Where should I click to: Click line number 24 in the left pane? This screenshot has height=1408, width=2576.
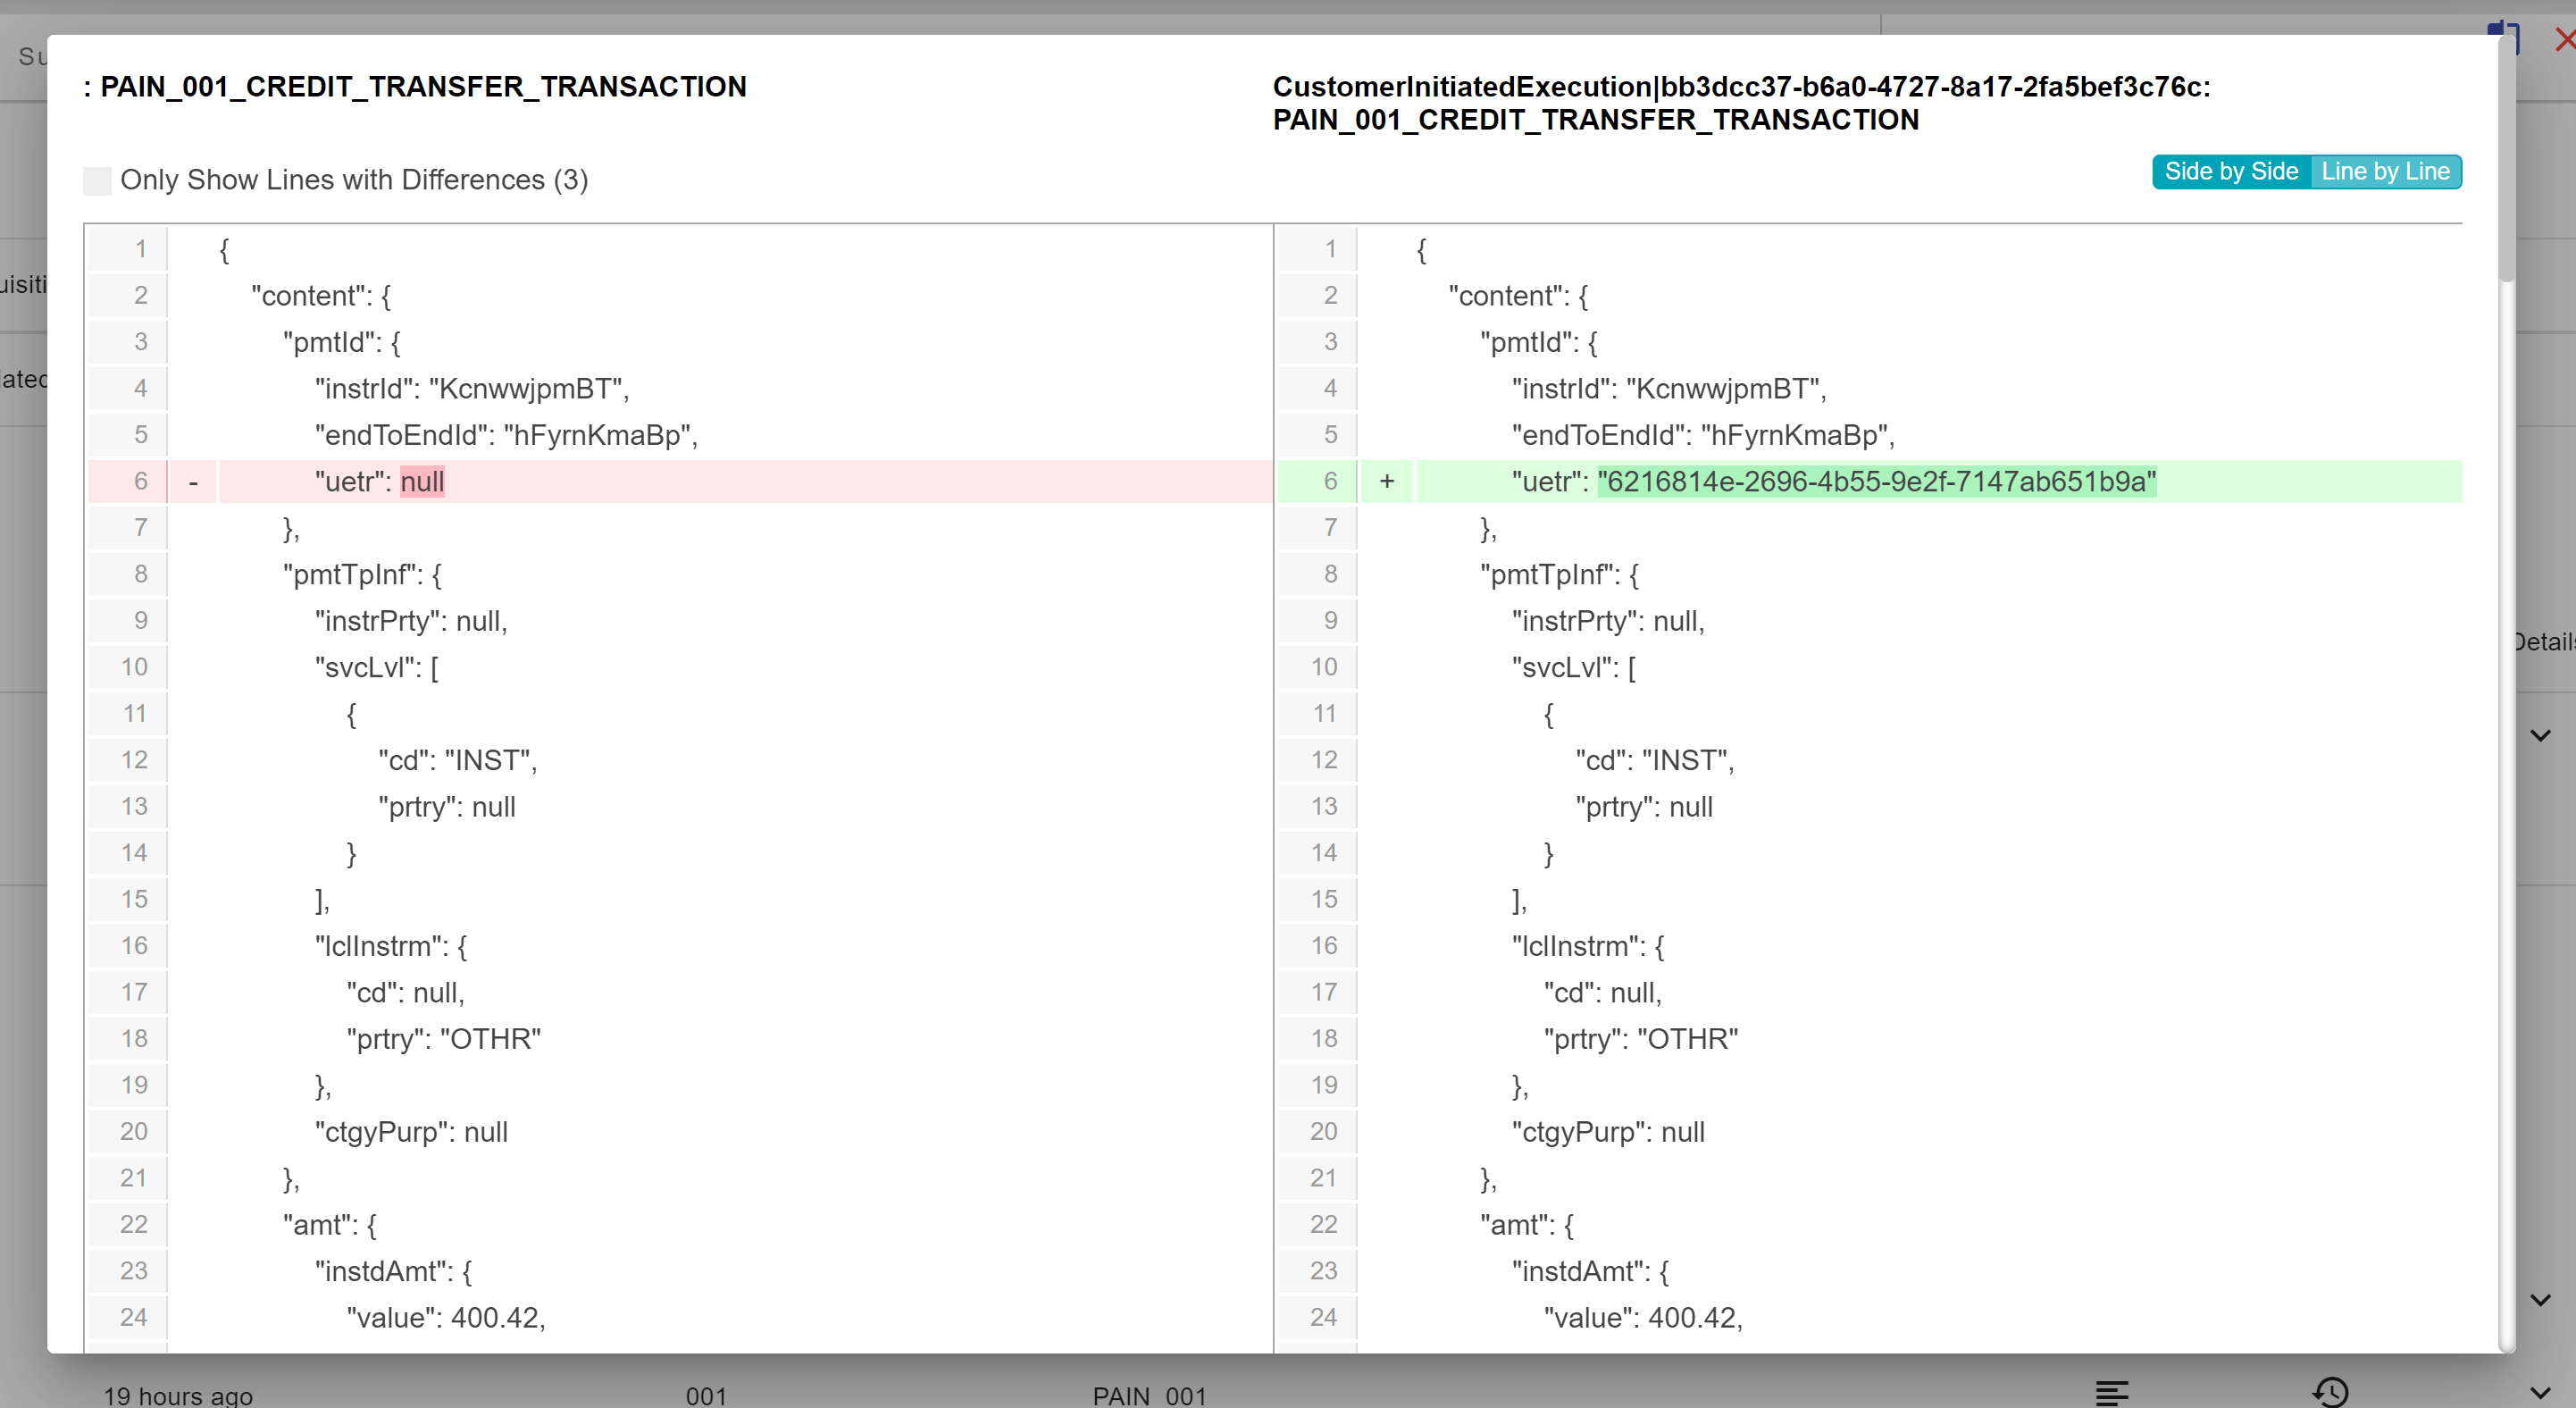(x=134, y=1317)
